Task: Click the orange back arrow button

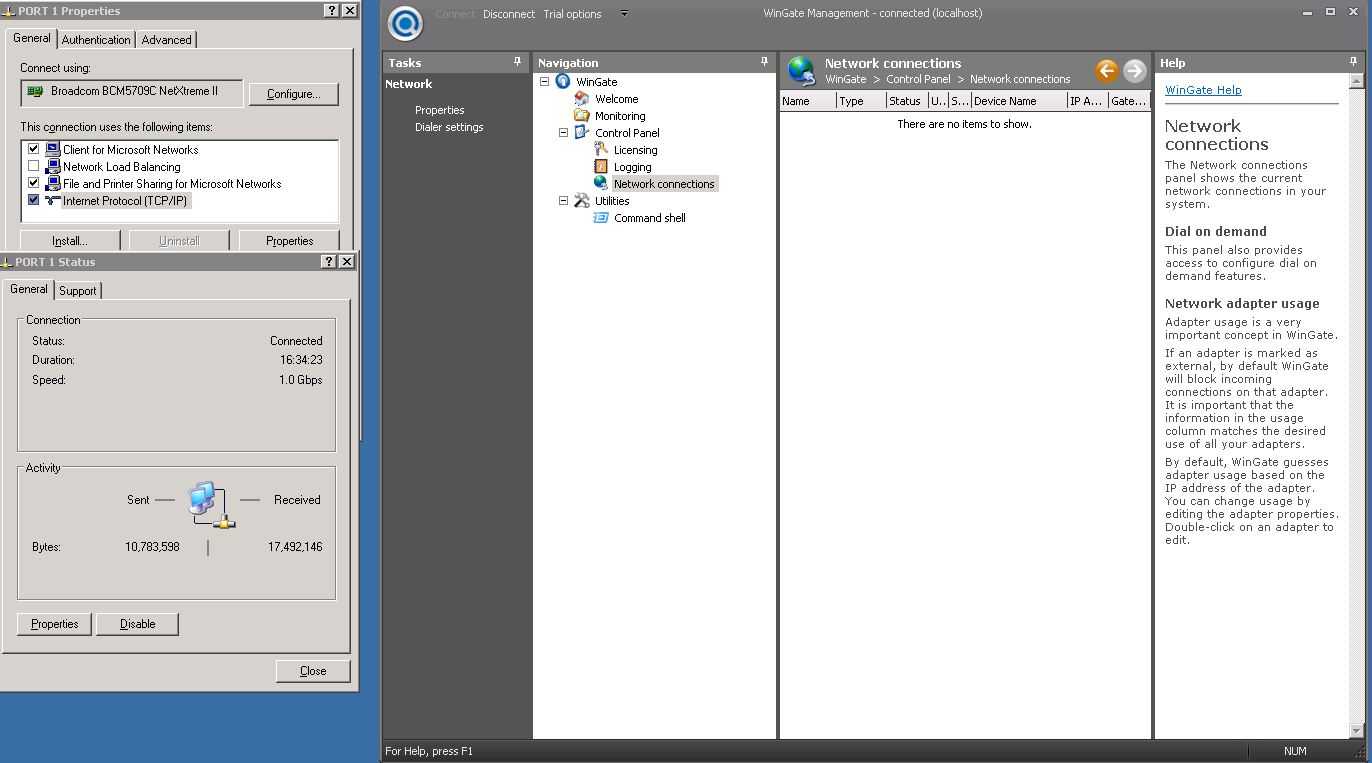Action: 1106,70
